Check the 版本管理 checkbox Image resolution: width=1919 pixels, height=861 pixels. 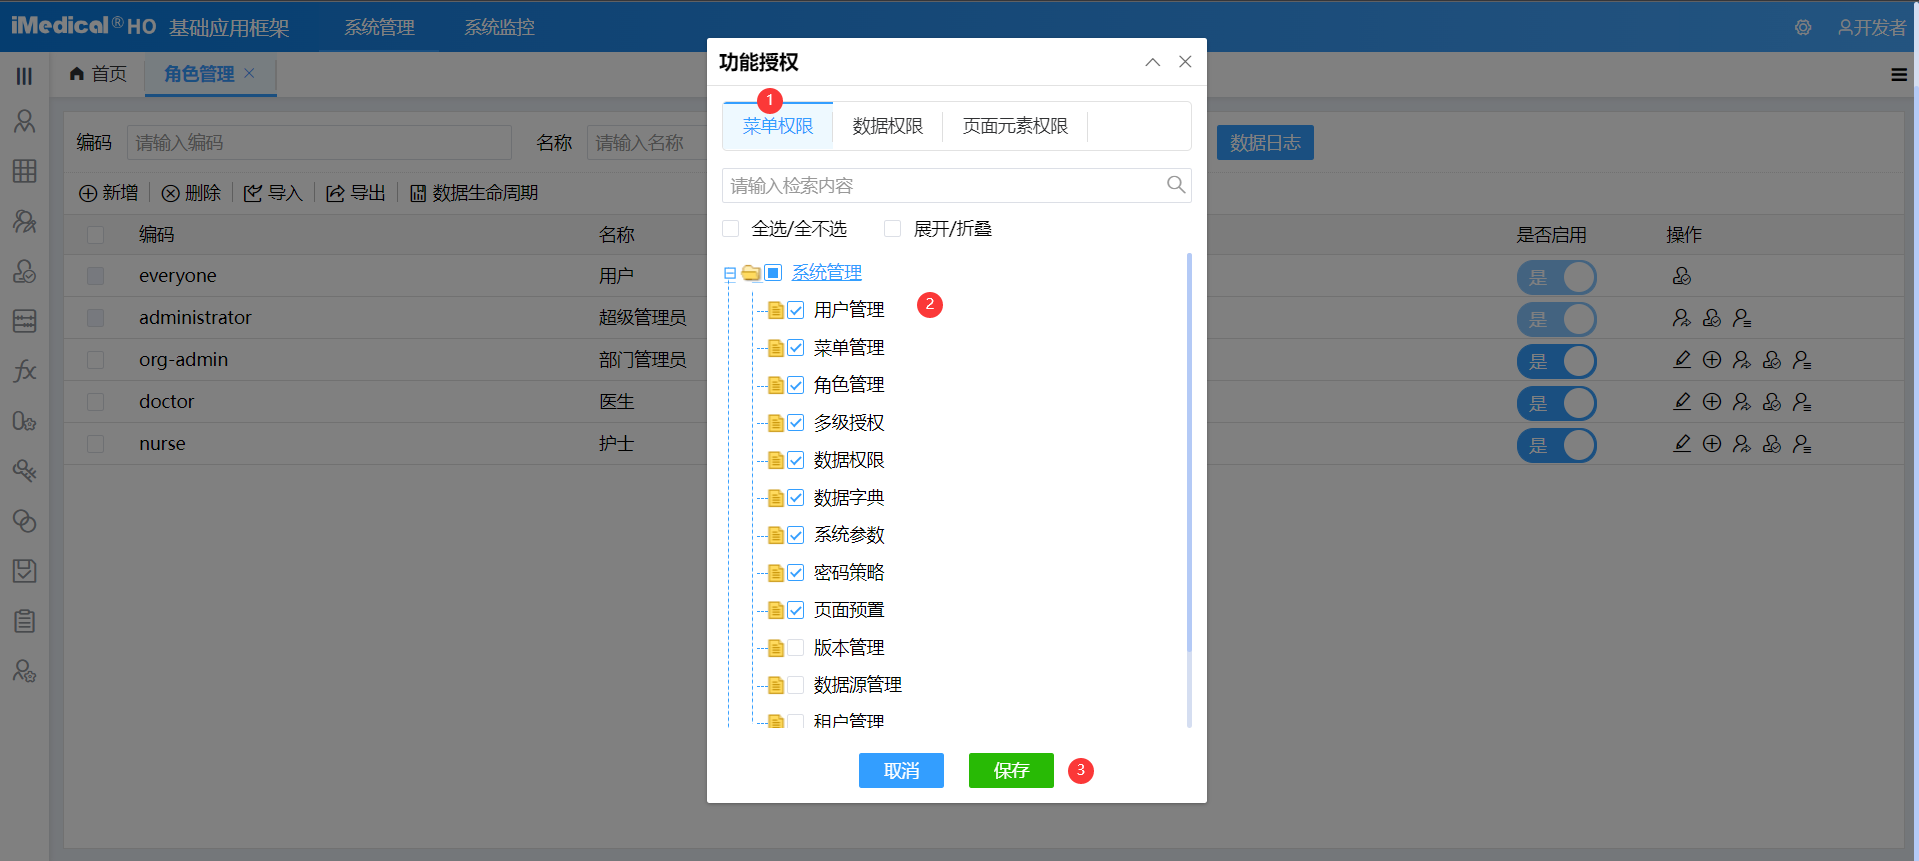(x=796, y=648)
